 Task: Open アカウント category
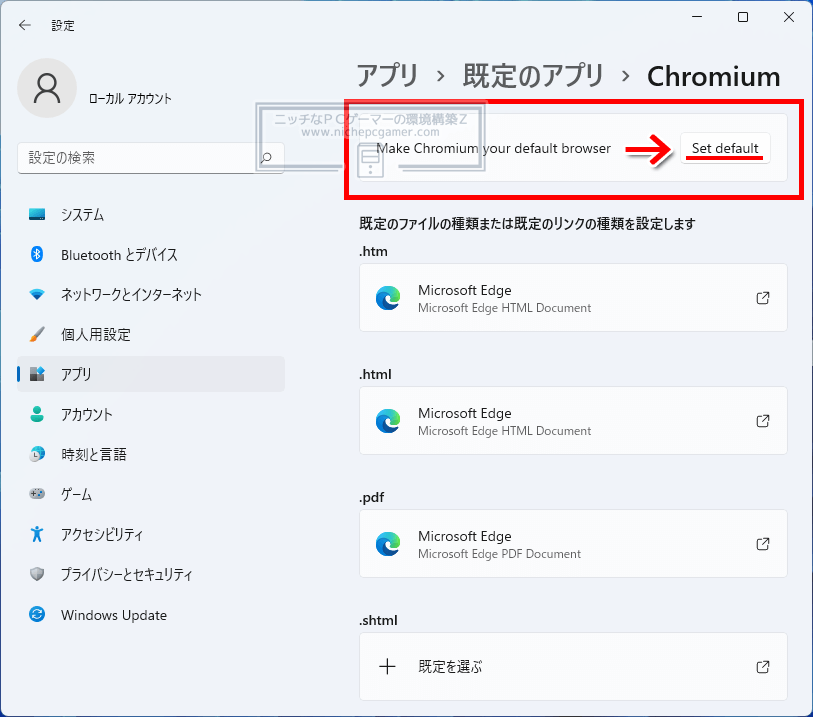click(x=151, y=414)
